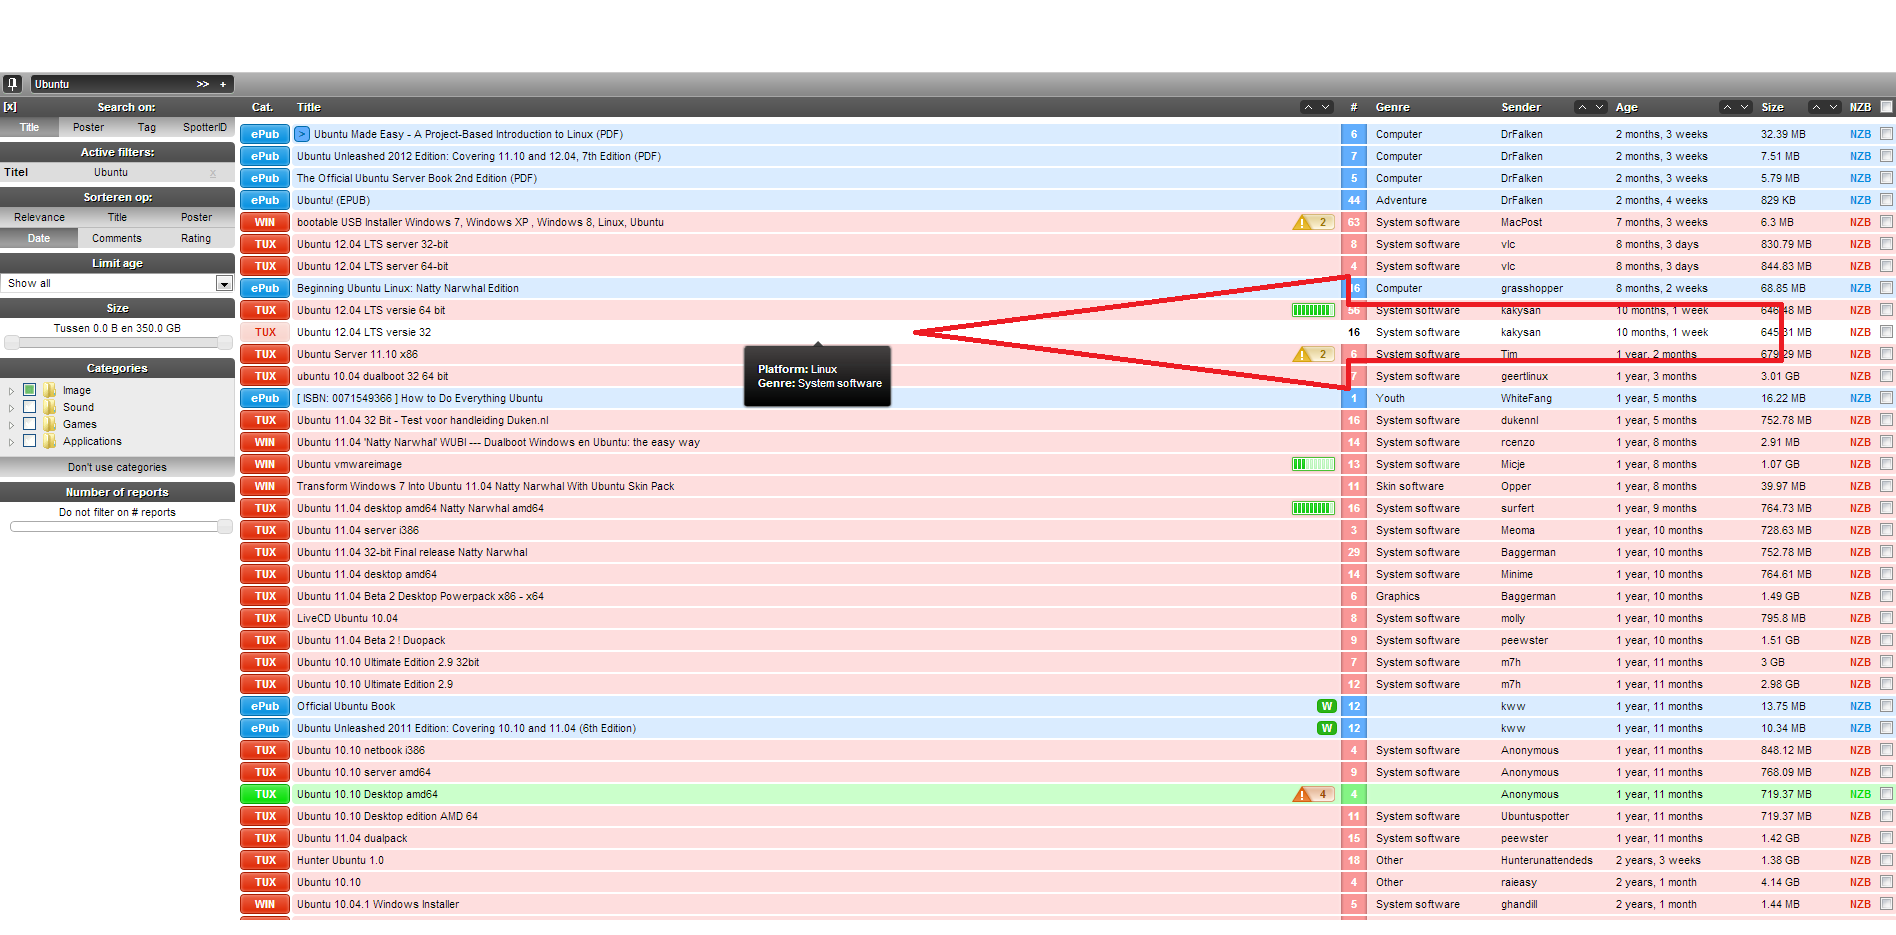Remove the Titel Ubuntu filter with x
The width and height of the screenshot is (1896, 935).
[x=212, y=173]
